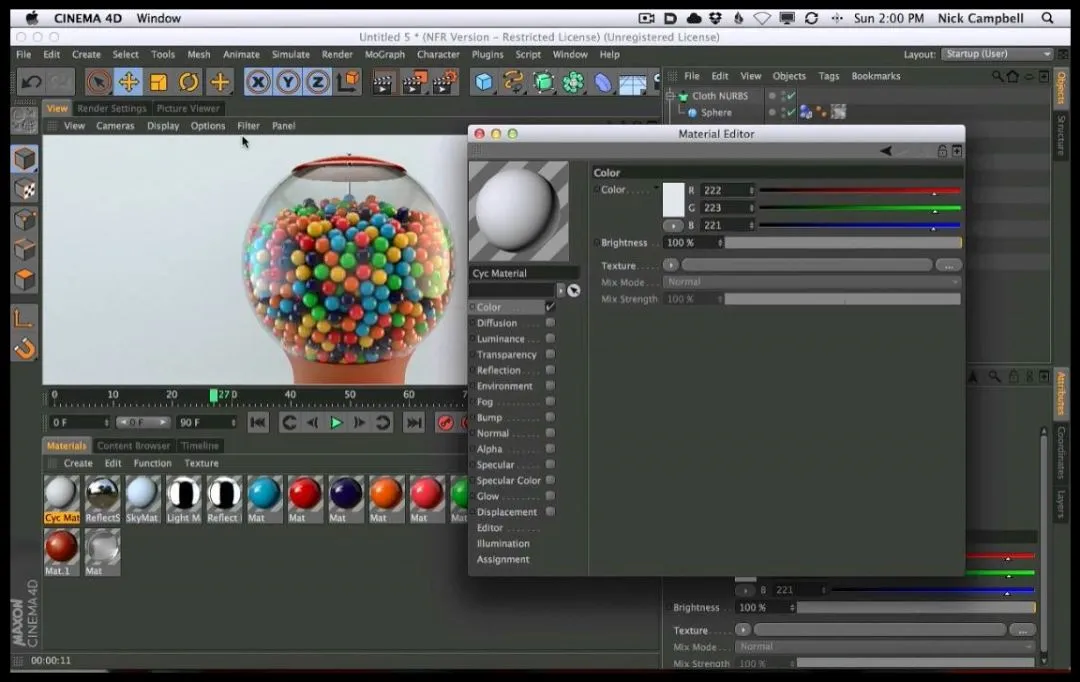This screenshot has width=1080, height=682.
Task: Open Editor section in Material Editor
Action: pyautogui.click(x=490, y=528)
